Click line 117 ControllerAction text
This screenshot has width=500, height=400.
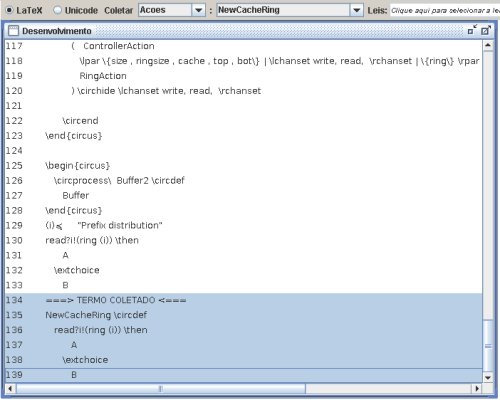tap(119, 46)
